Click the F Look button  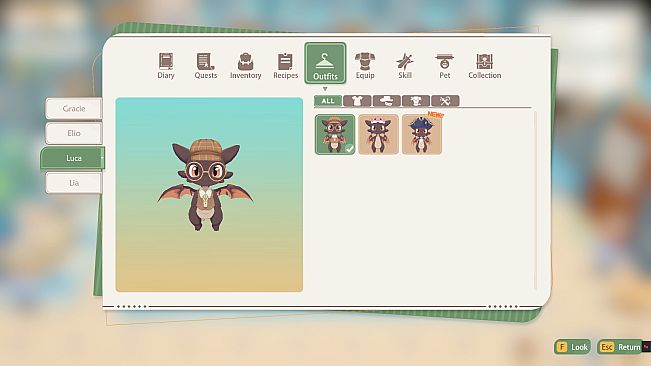(x=572, y=347)
